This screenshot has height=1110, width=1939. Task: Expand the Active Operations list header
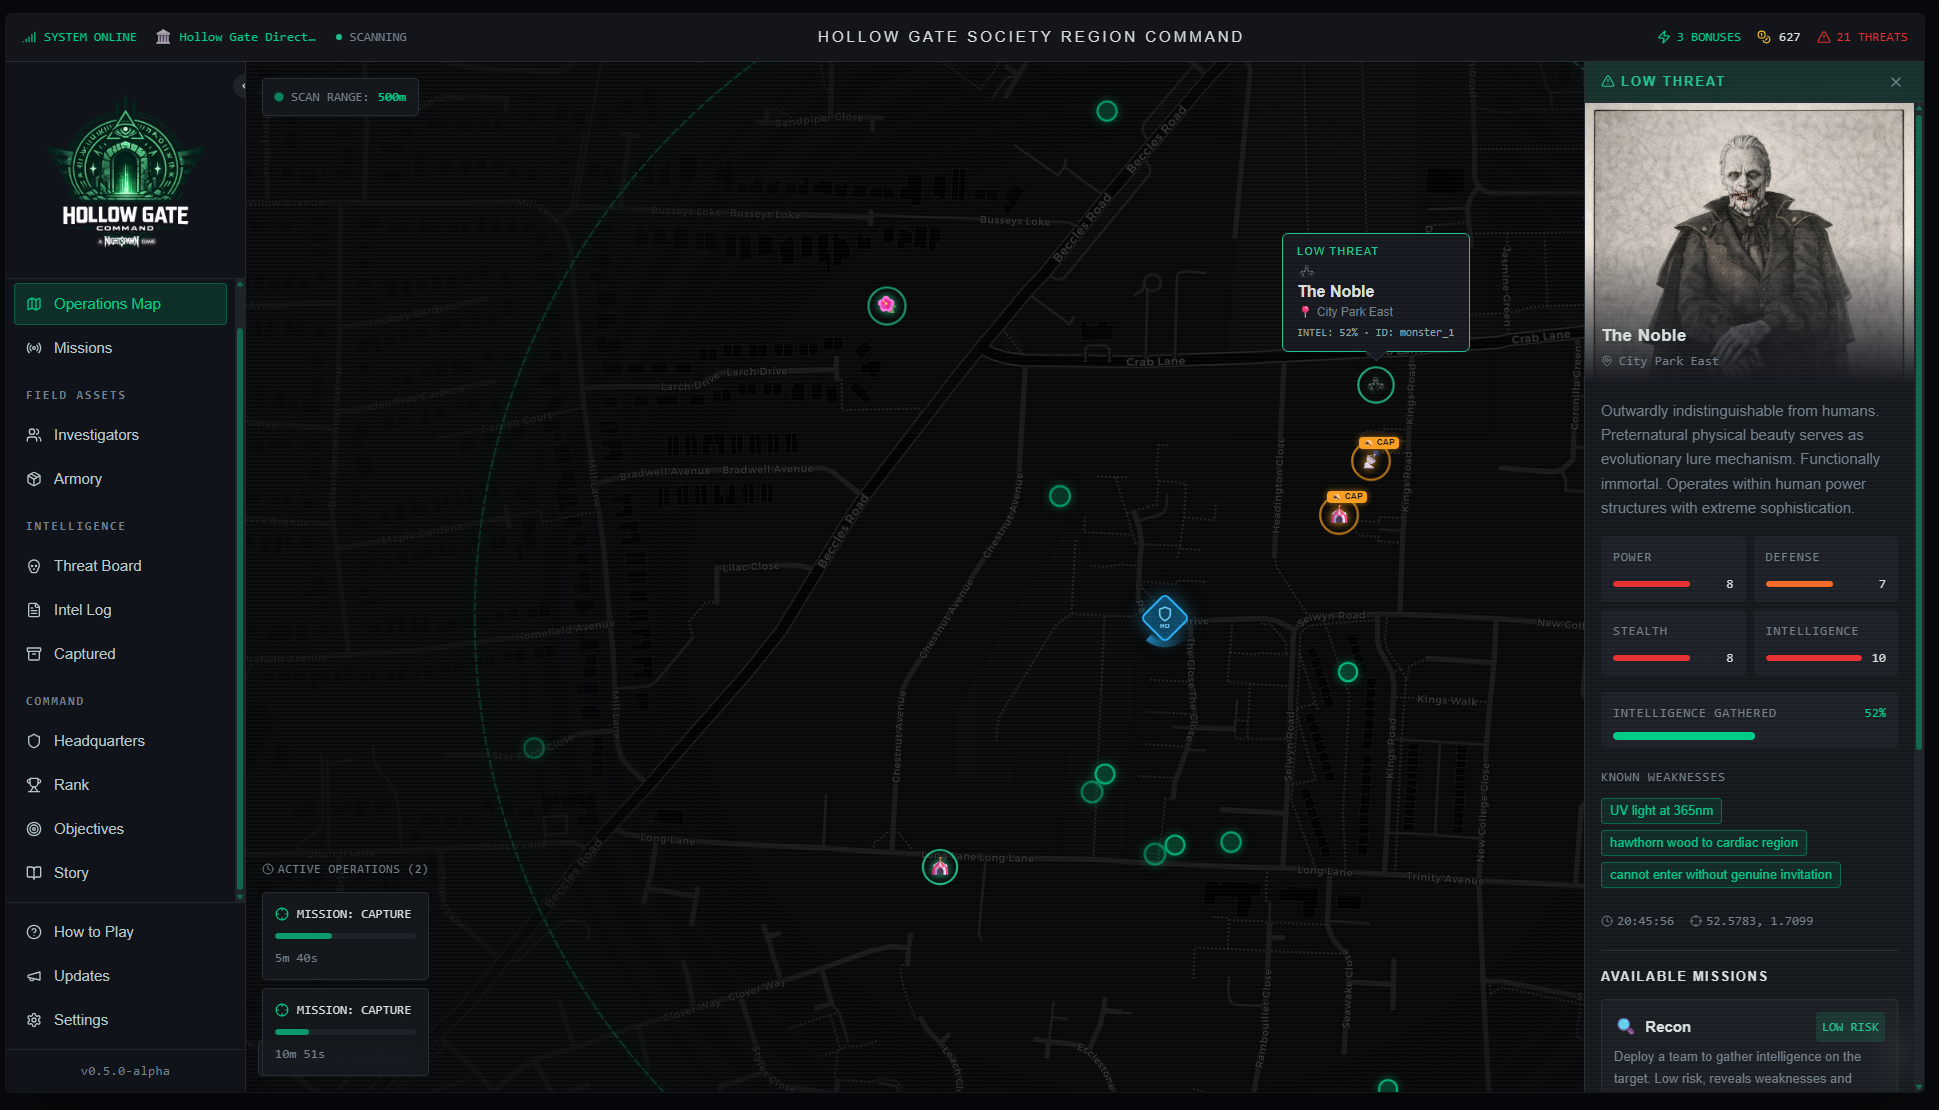[x=345, y=869]
